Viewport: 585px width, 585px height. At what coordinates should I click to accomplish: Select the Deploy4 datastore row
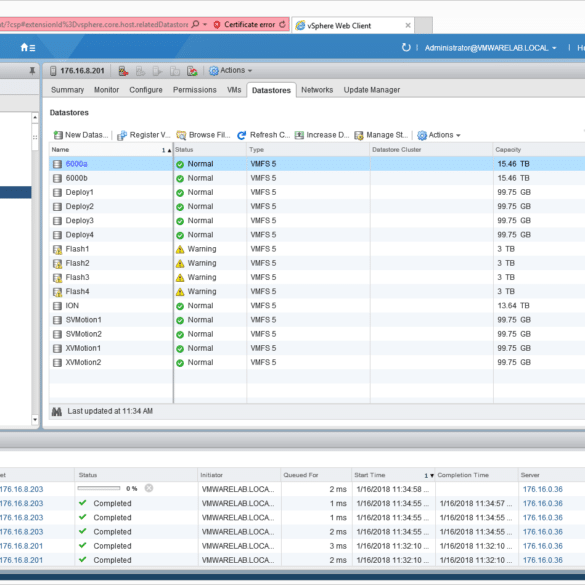tap(317, 235)
